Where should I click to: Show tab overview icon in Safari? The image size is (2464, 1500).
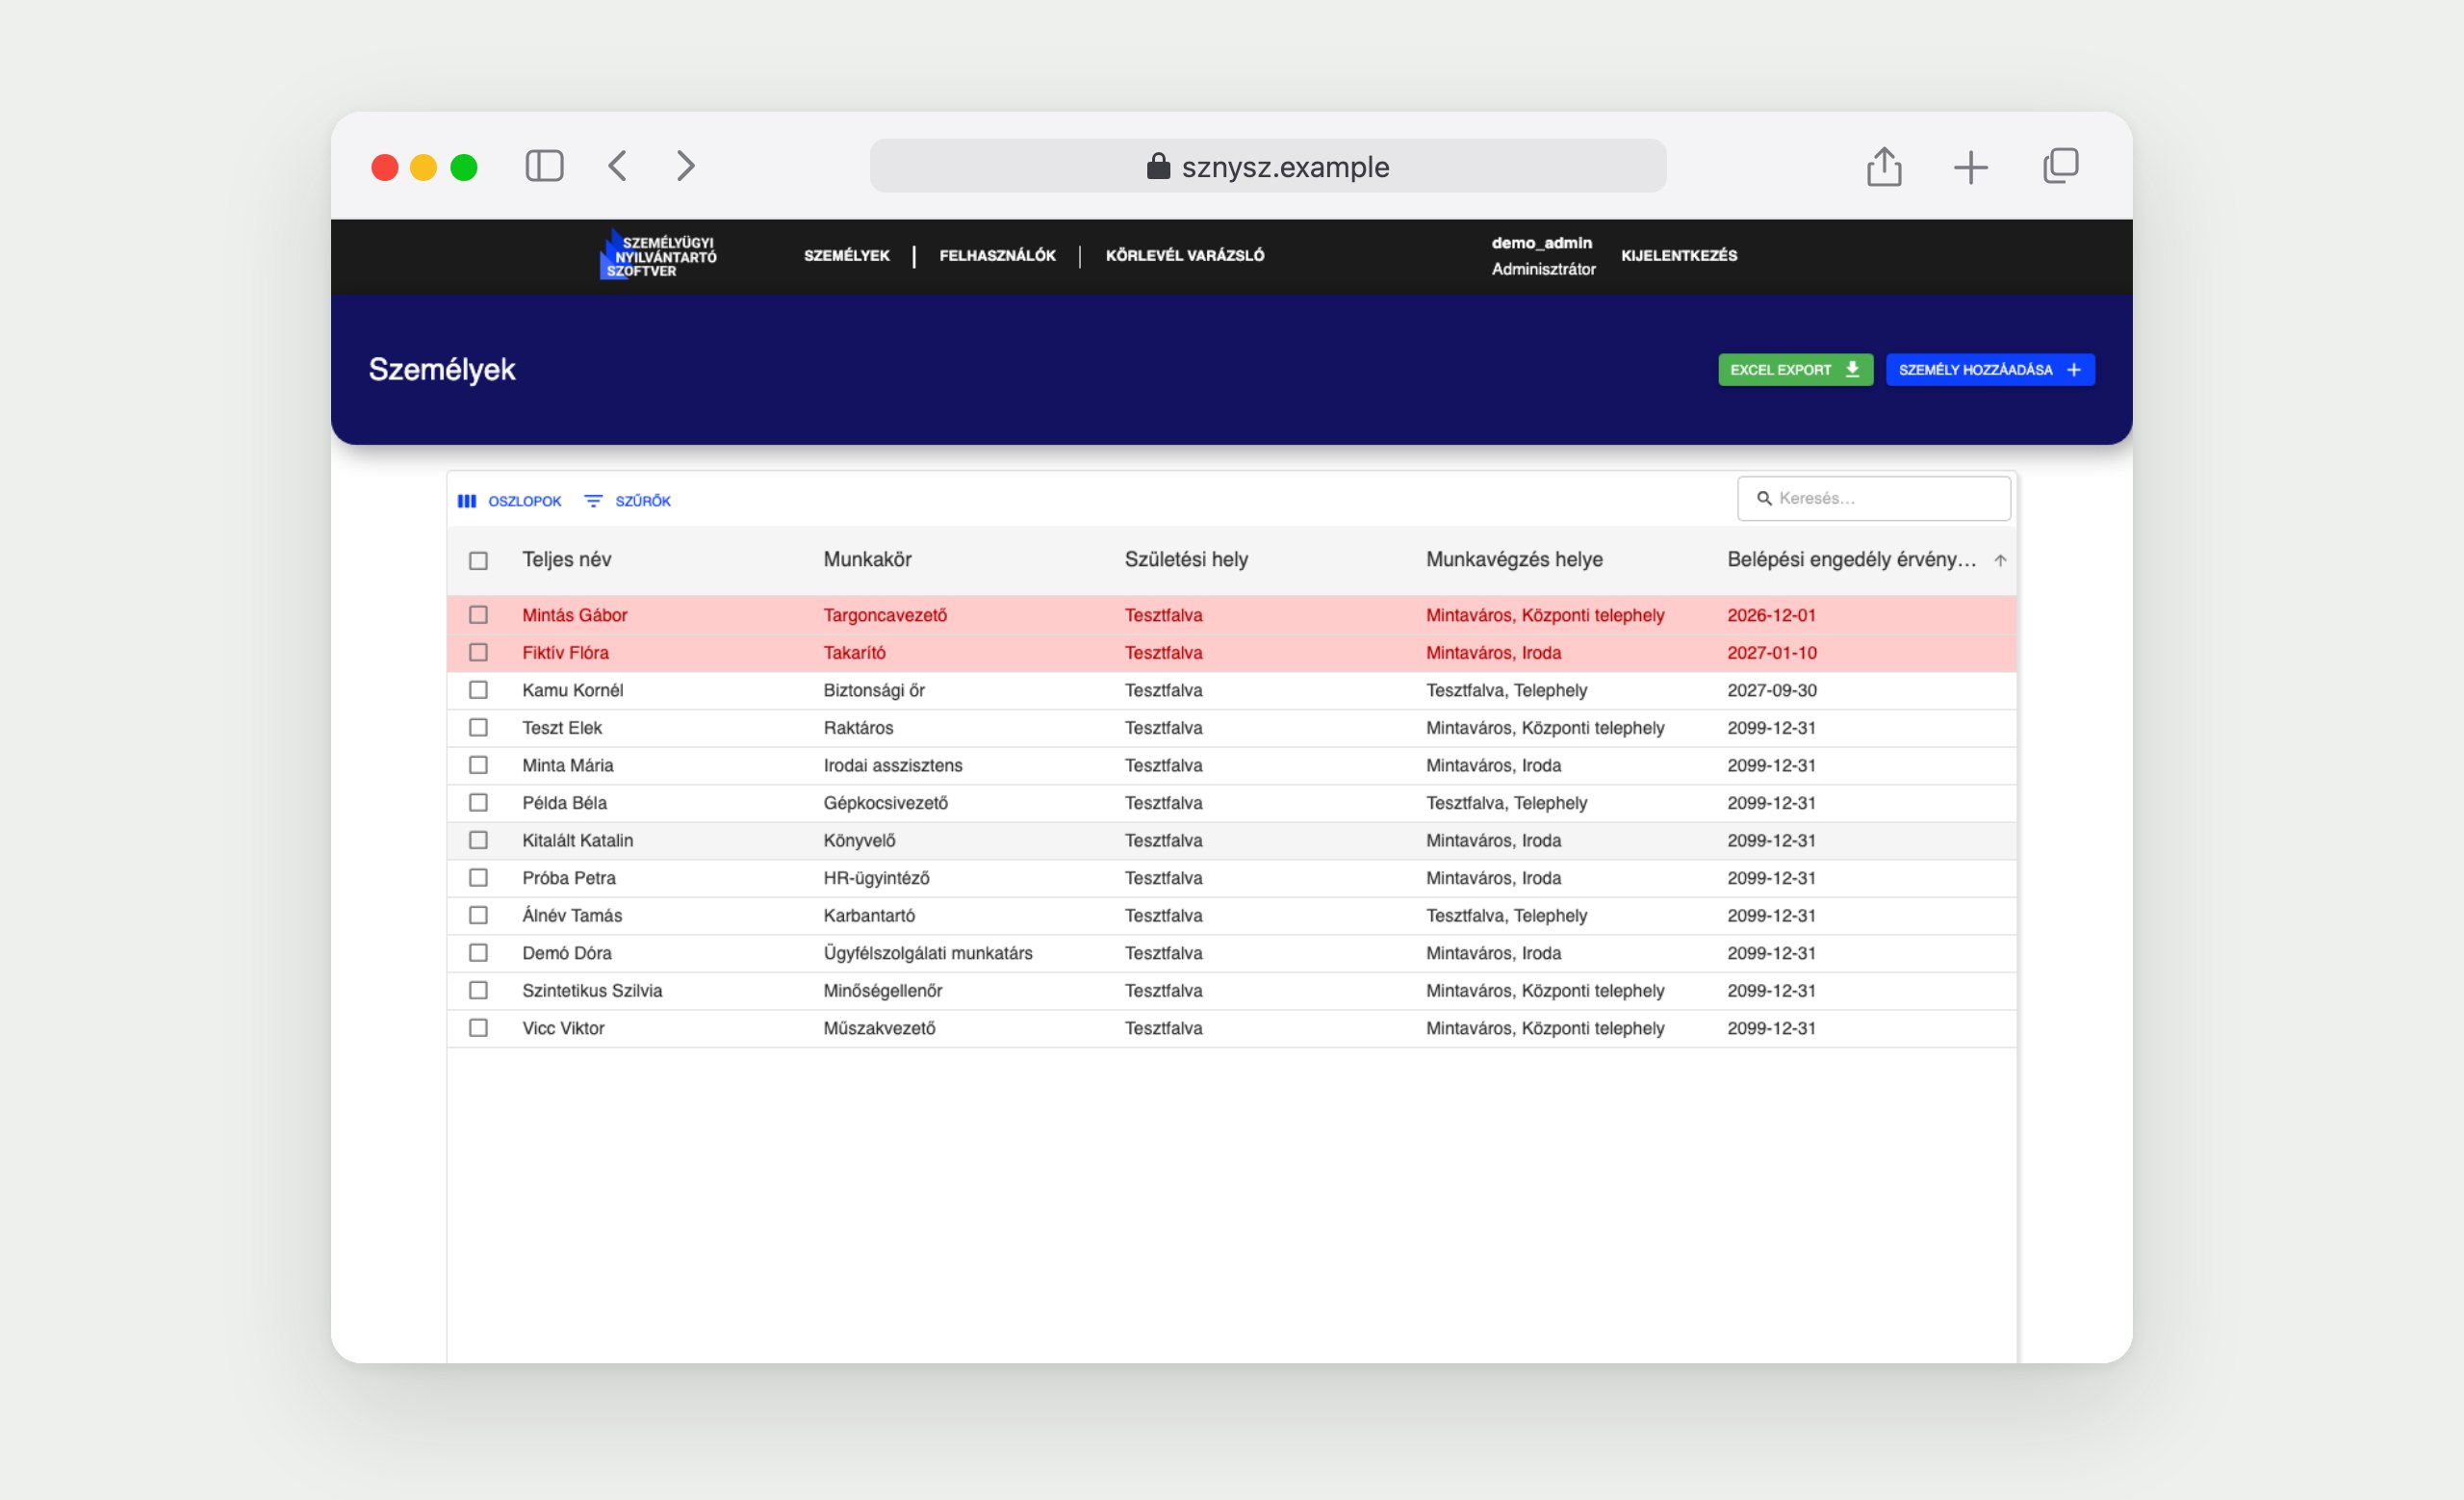[2060, 166]
